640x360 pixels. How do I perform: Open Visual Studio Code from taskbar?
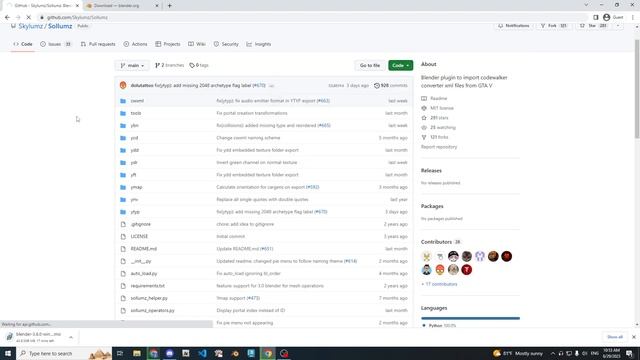click(202, 353)
